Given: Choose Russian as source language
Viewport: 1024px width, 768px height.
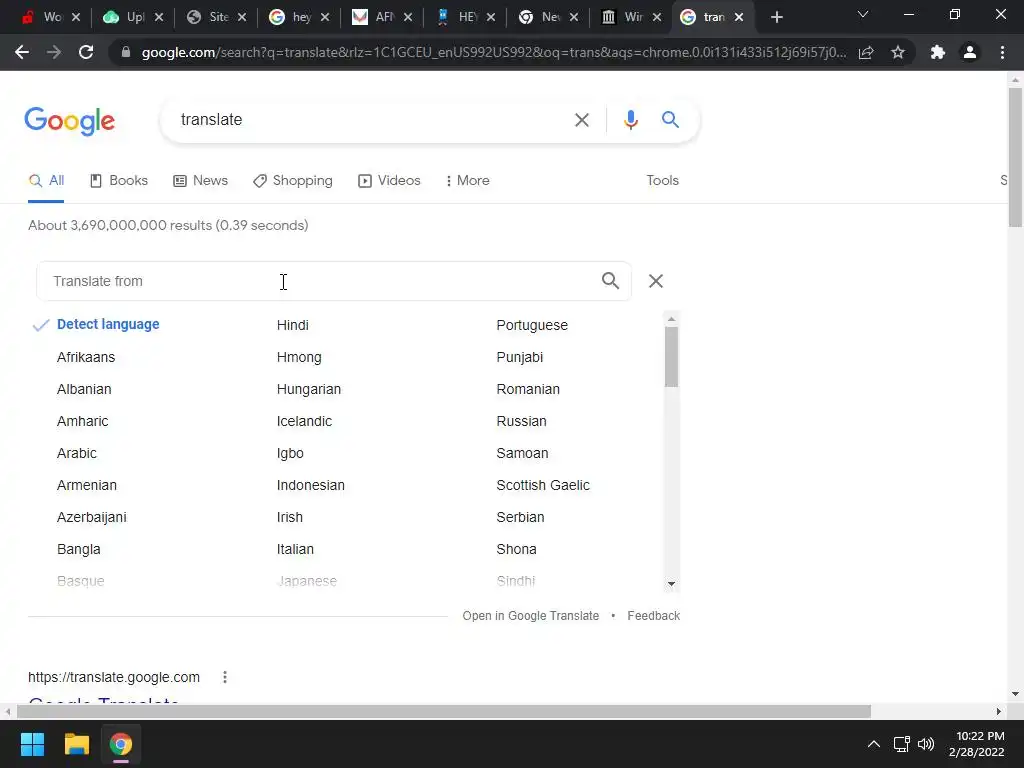Looking at the screenshot, I should (521, 421).
